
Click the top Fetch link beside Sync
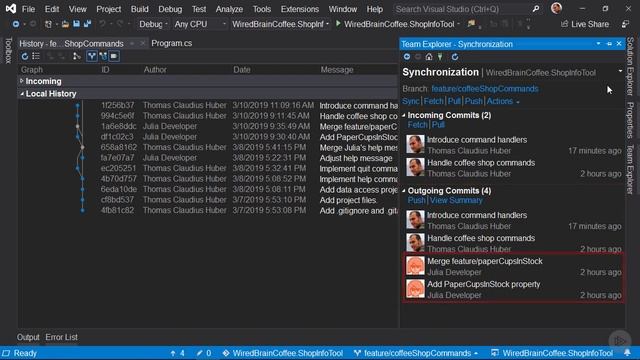click(x=433, y=101)
